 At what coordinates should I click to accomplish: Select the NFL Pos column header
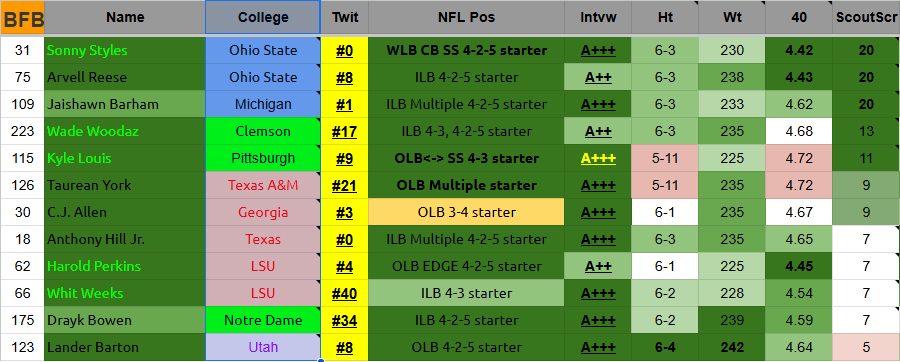coord(466,18)
